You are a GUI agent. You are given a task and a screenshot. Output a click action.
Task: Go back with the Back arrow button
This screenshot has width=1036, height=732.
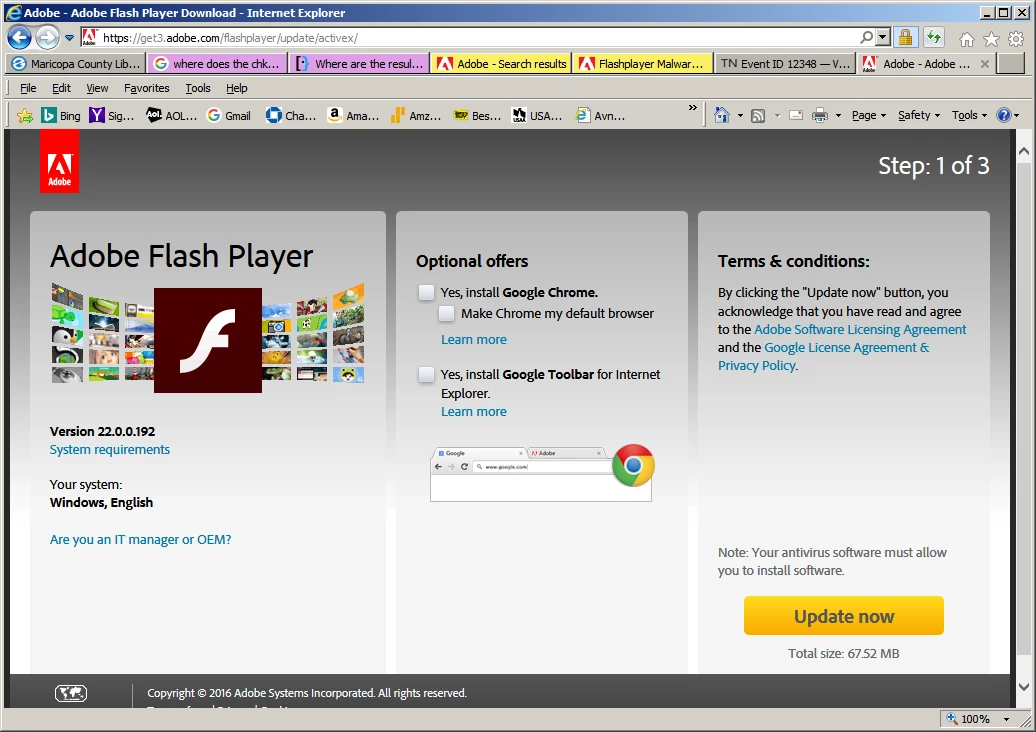coord(20,38)
